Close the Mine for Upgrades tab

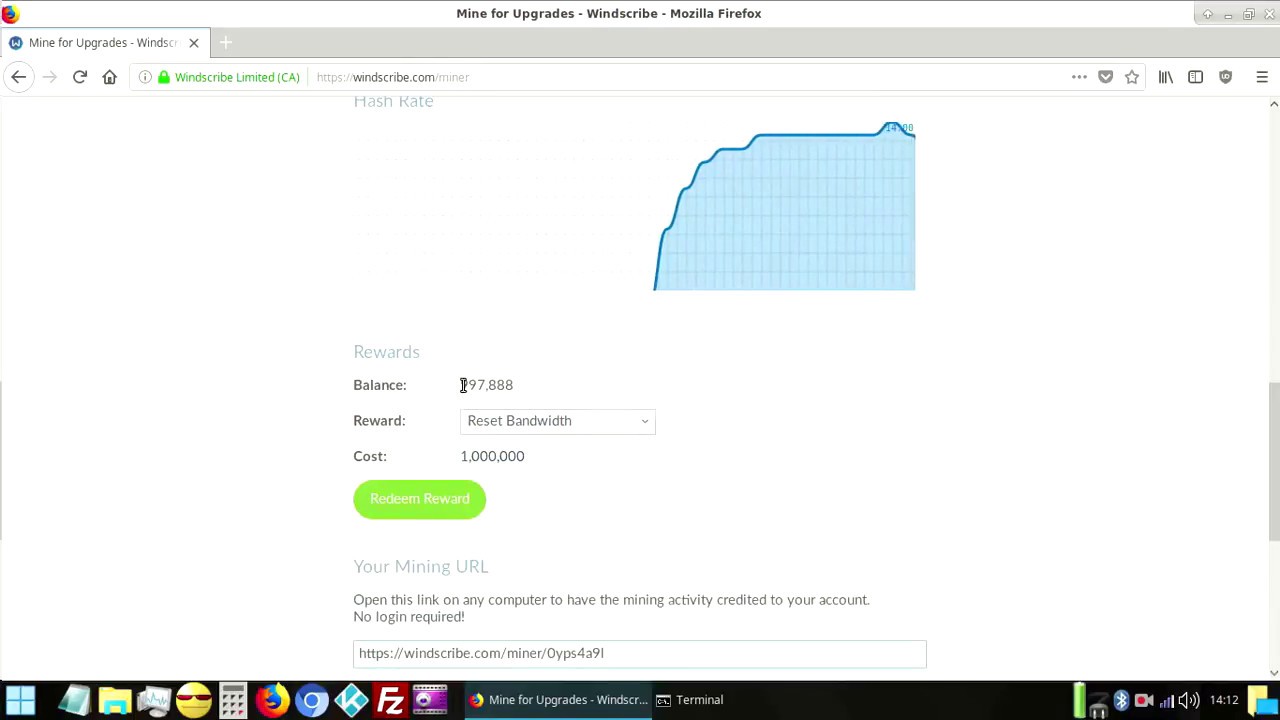pos(194,43)
